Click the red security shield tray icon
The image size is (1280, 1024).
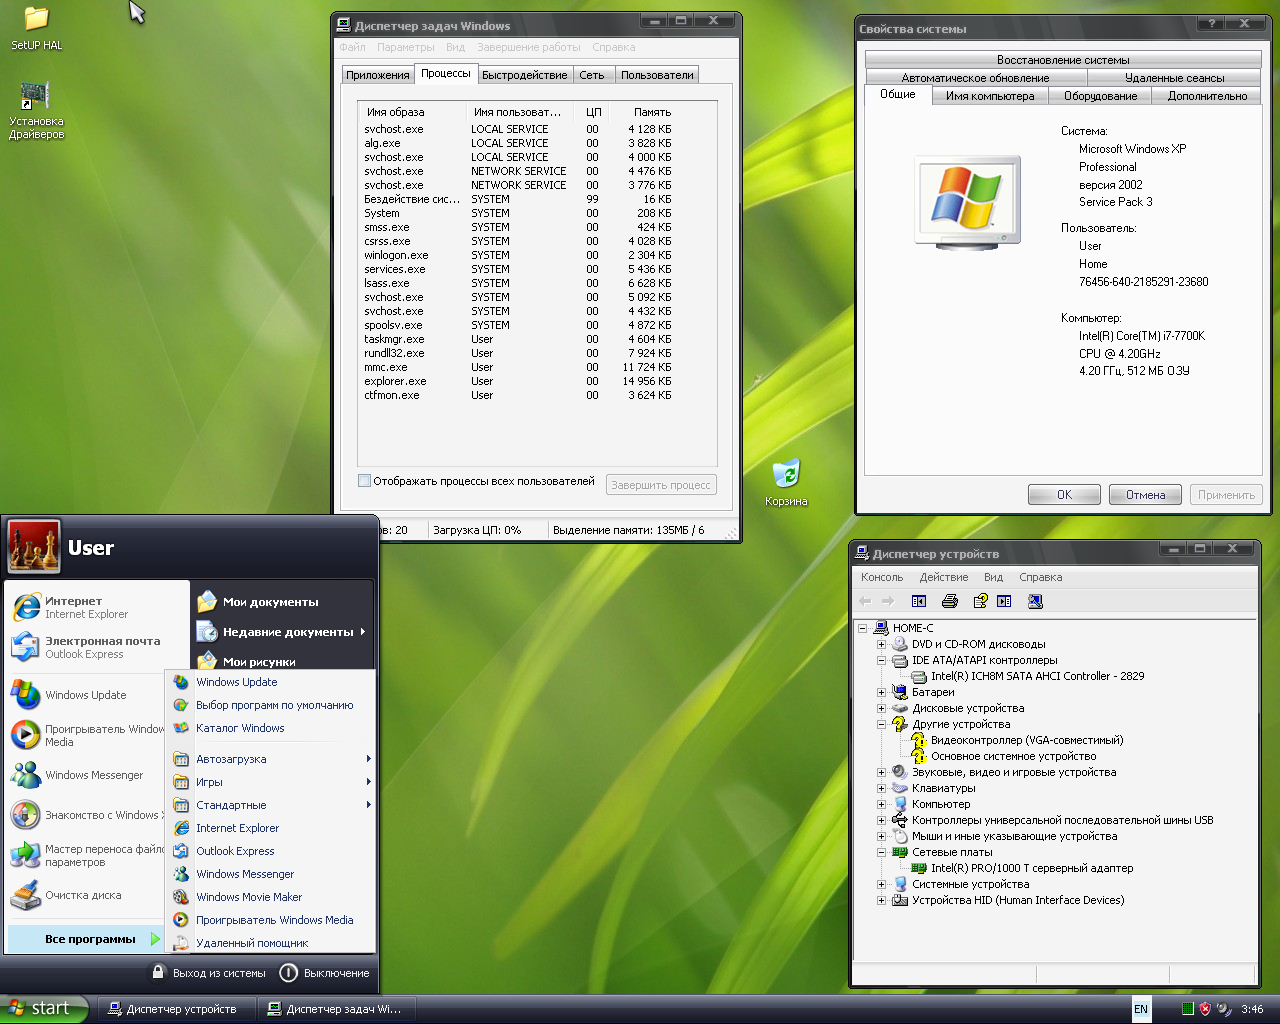click(1205, 1009)
